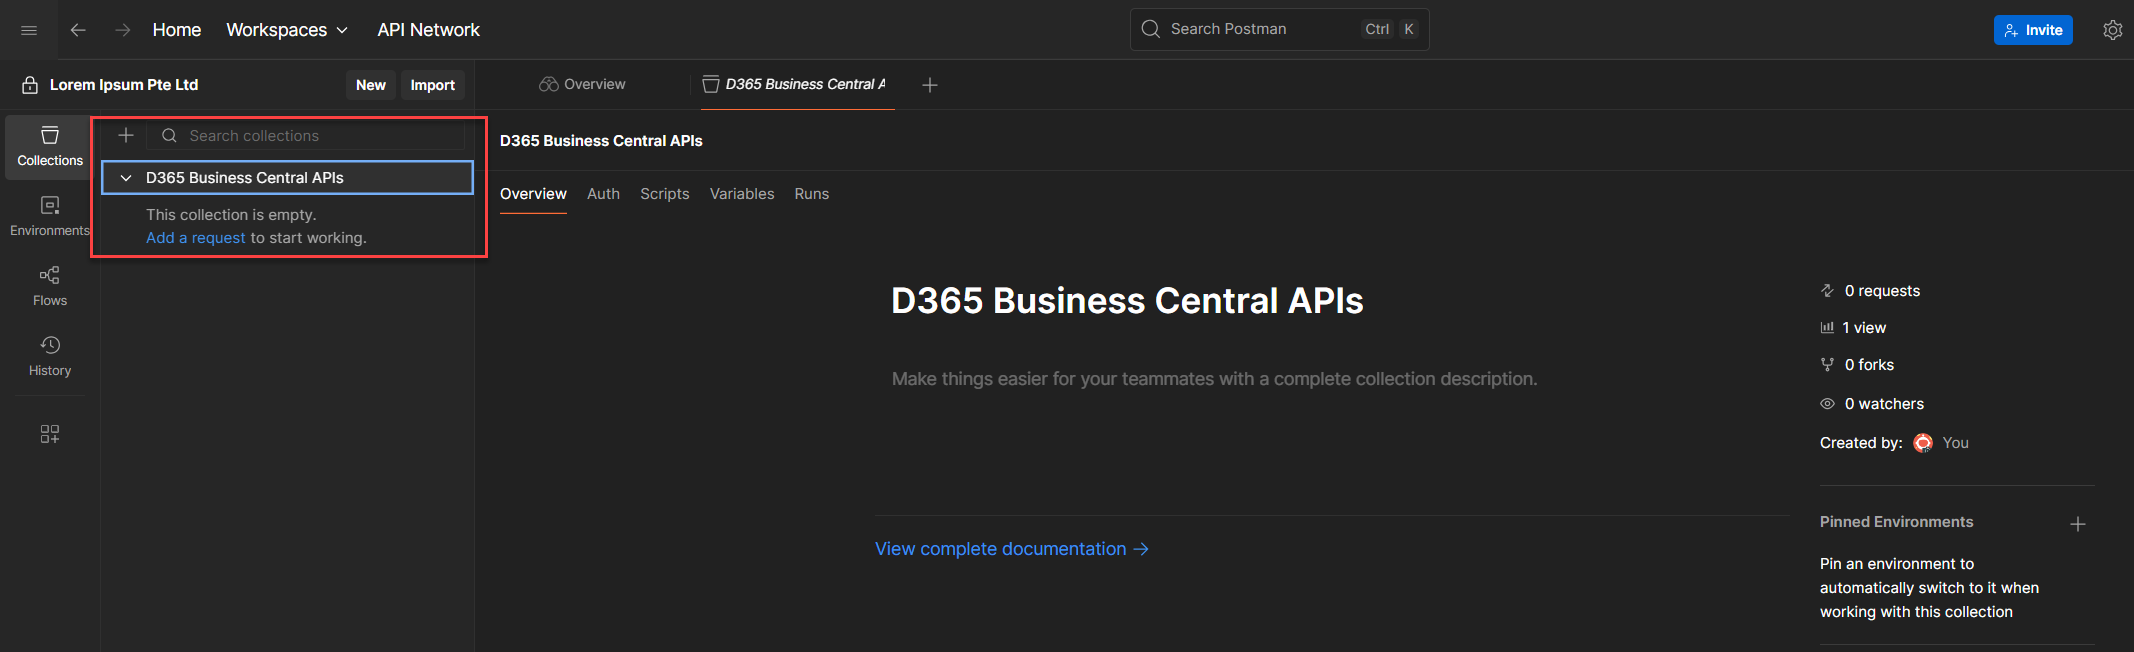Switch to the workspace Overview tab
The image size is (2134, 652).
(582, 84)
